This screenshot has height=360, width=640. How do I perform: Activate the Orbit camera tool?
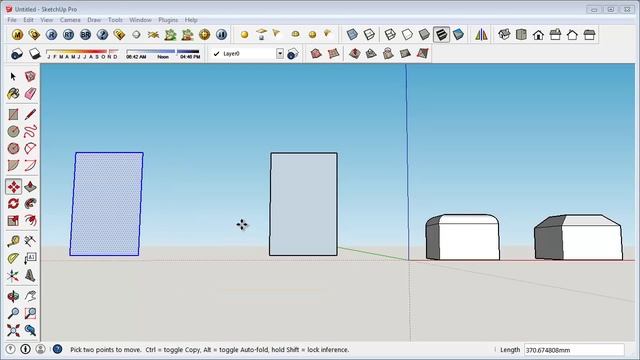[13, 296]
